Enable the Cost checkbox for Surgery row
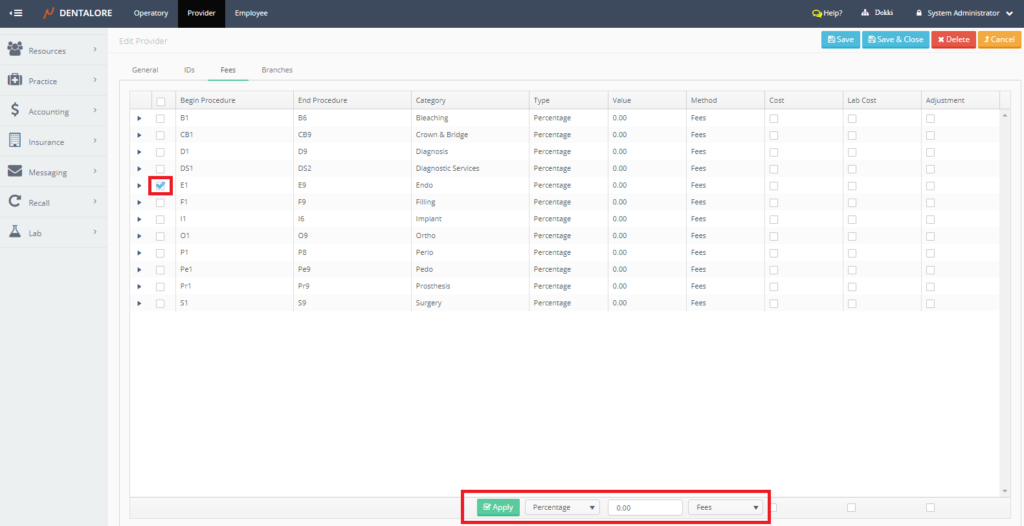This screenshot has height=526, width=1024. point(773,303)
